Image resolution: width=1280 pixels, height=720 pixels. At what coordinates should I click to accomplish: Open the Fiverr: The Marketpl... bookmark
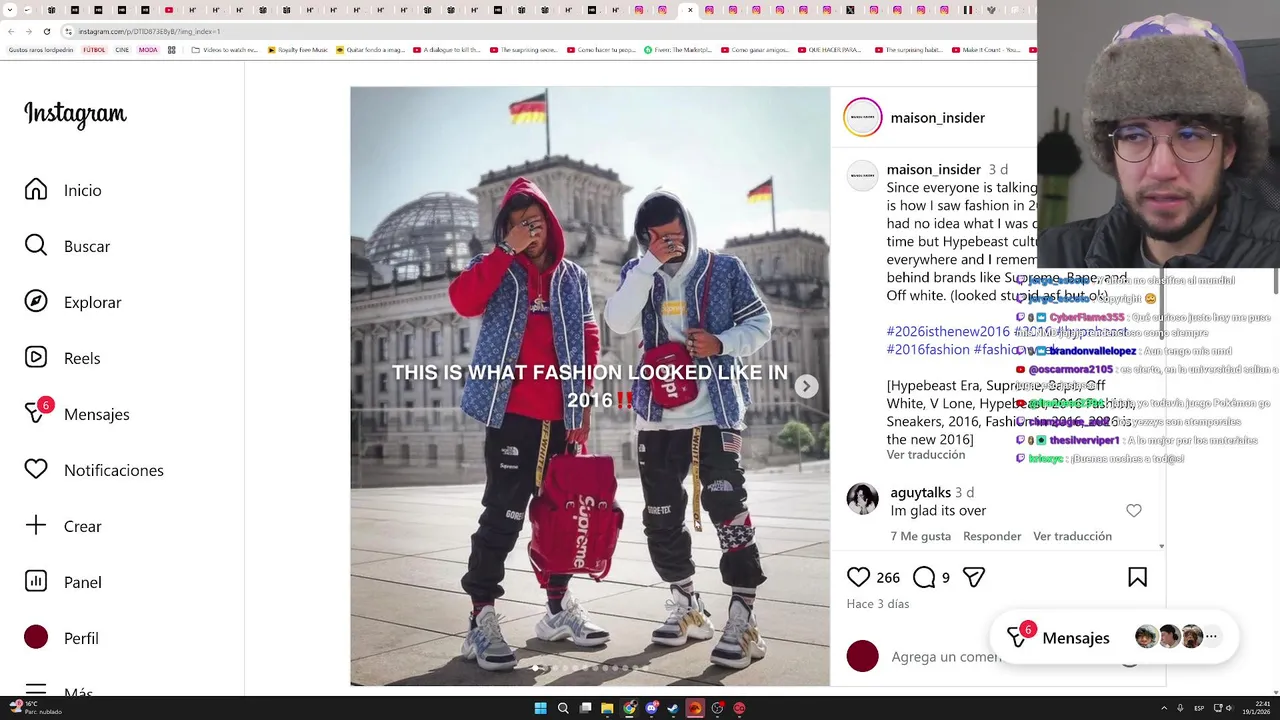pyautogui.click(x=677, y=50)
